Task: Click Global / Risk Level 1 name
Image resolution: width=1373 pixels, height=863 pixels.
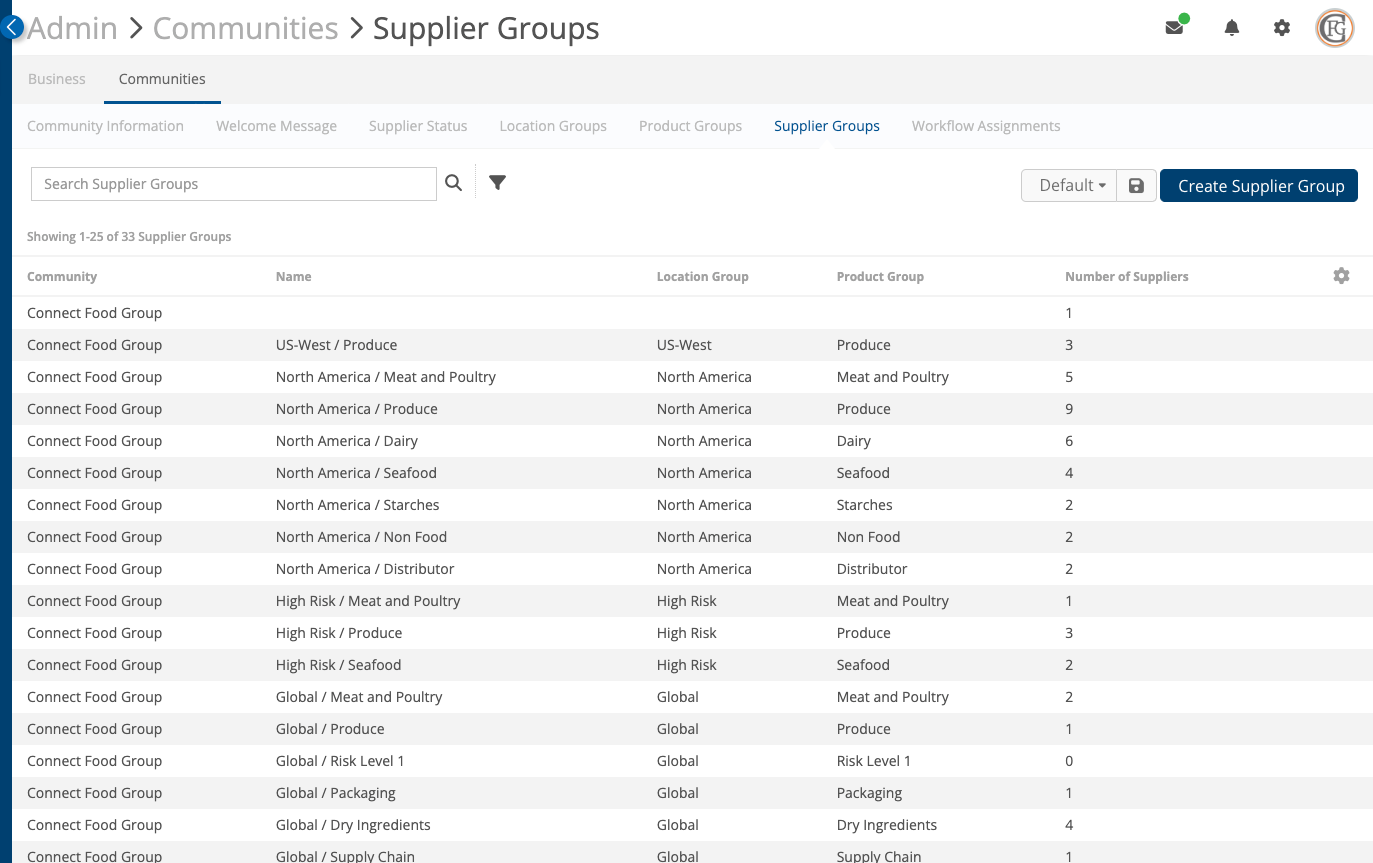Action: click(x=340, y=761)
